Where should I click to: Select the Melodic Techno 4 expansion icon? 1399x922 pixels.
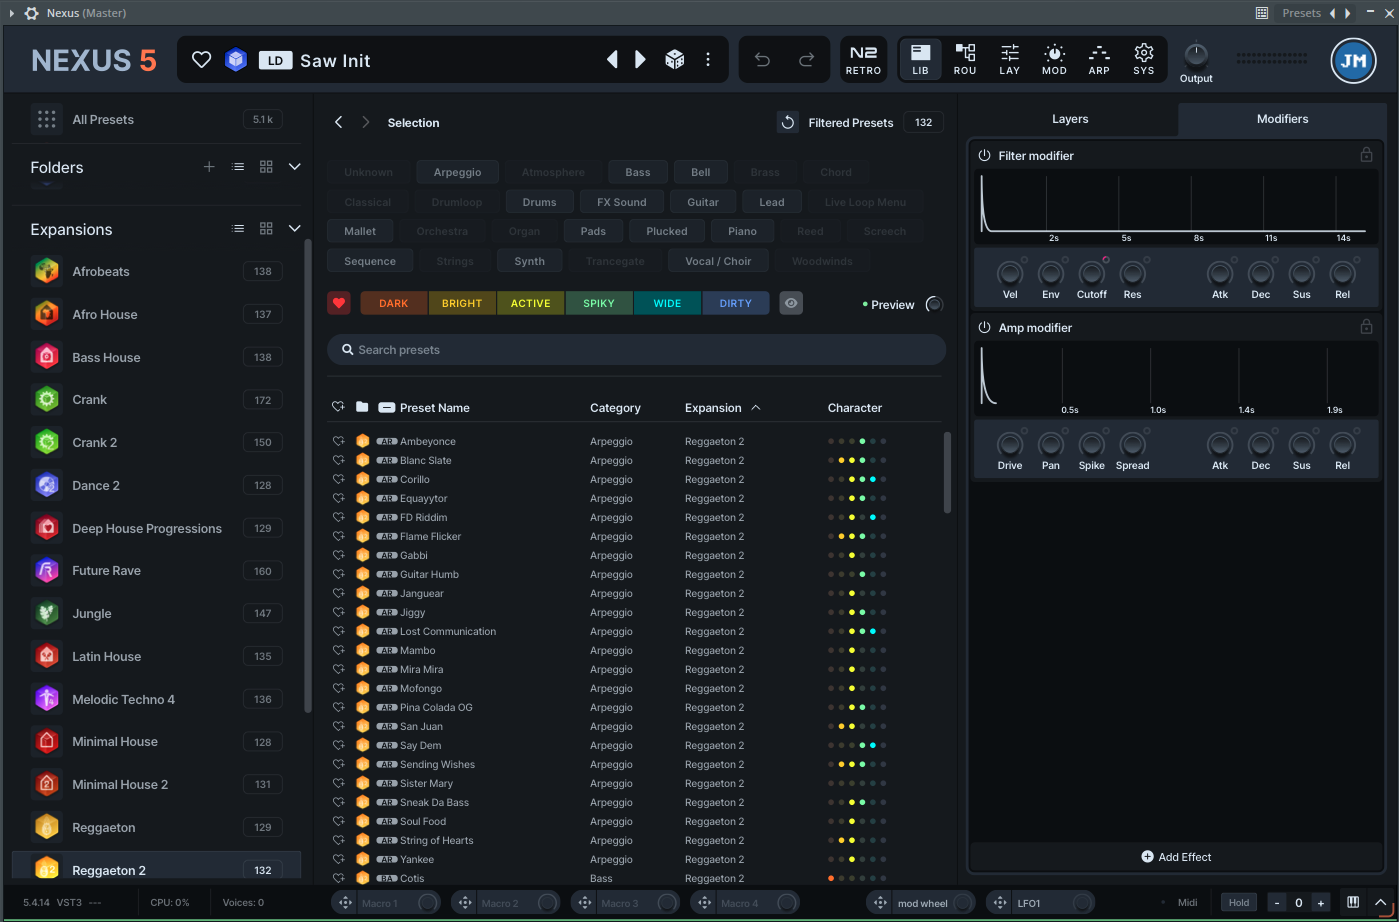(47, 699)
